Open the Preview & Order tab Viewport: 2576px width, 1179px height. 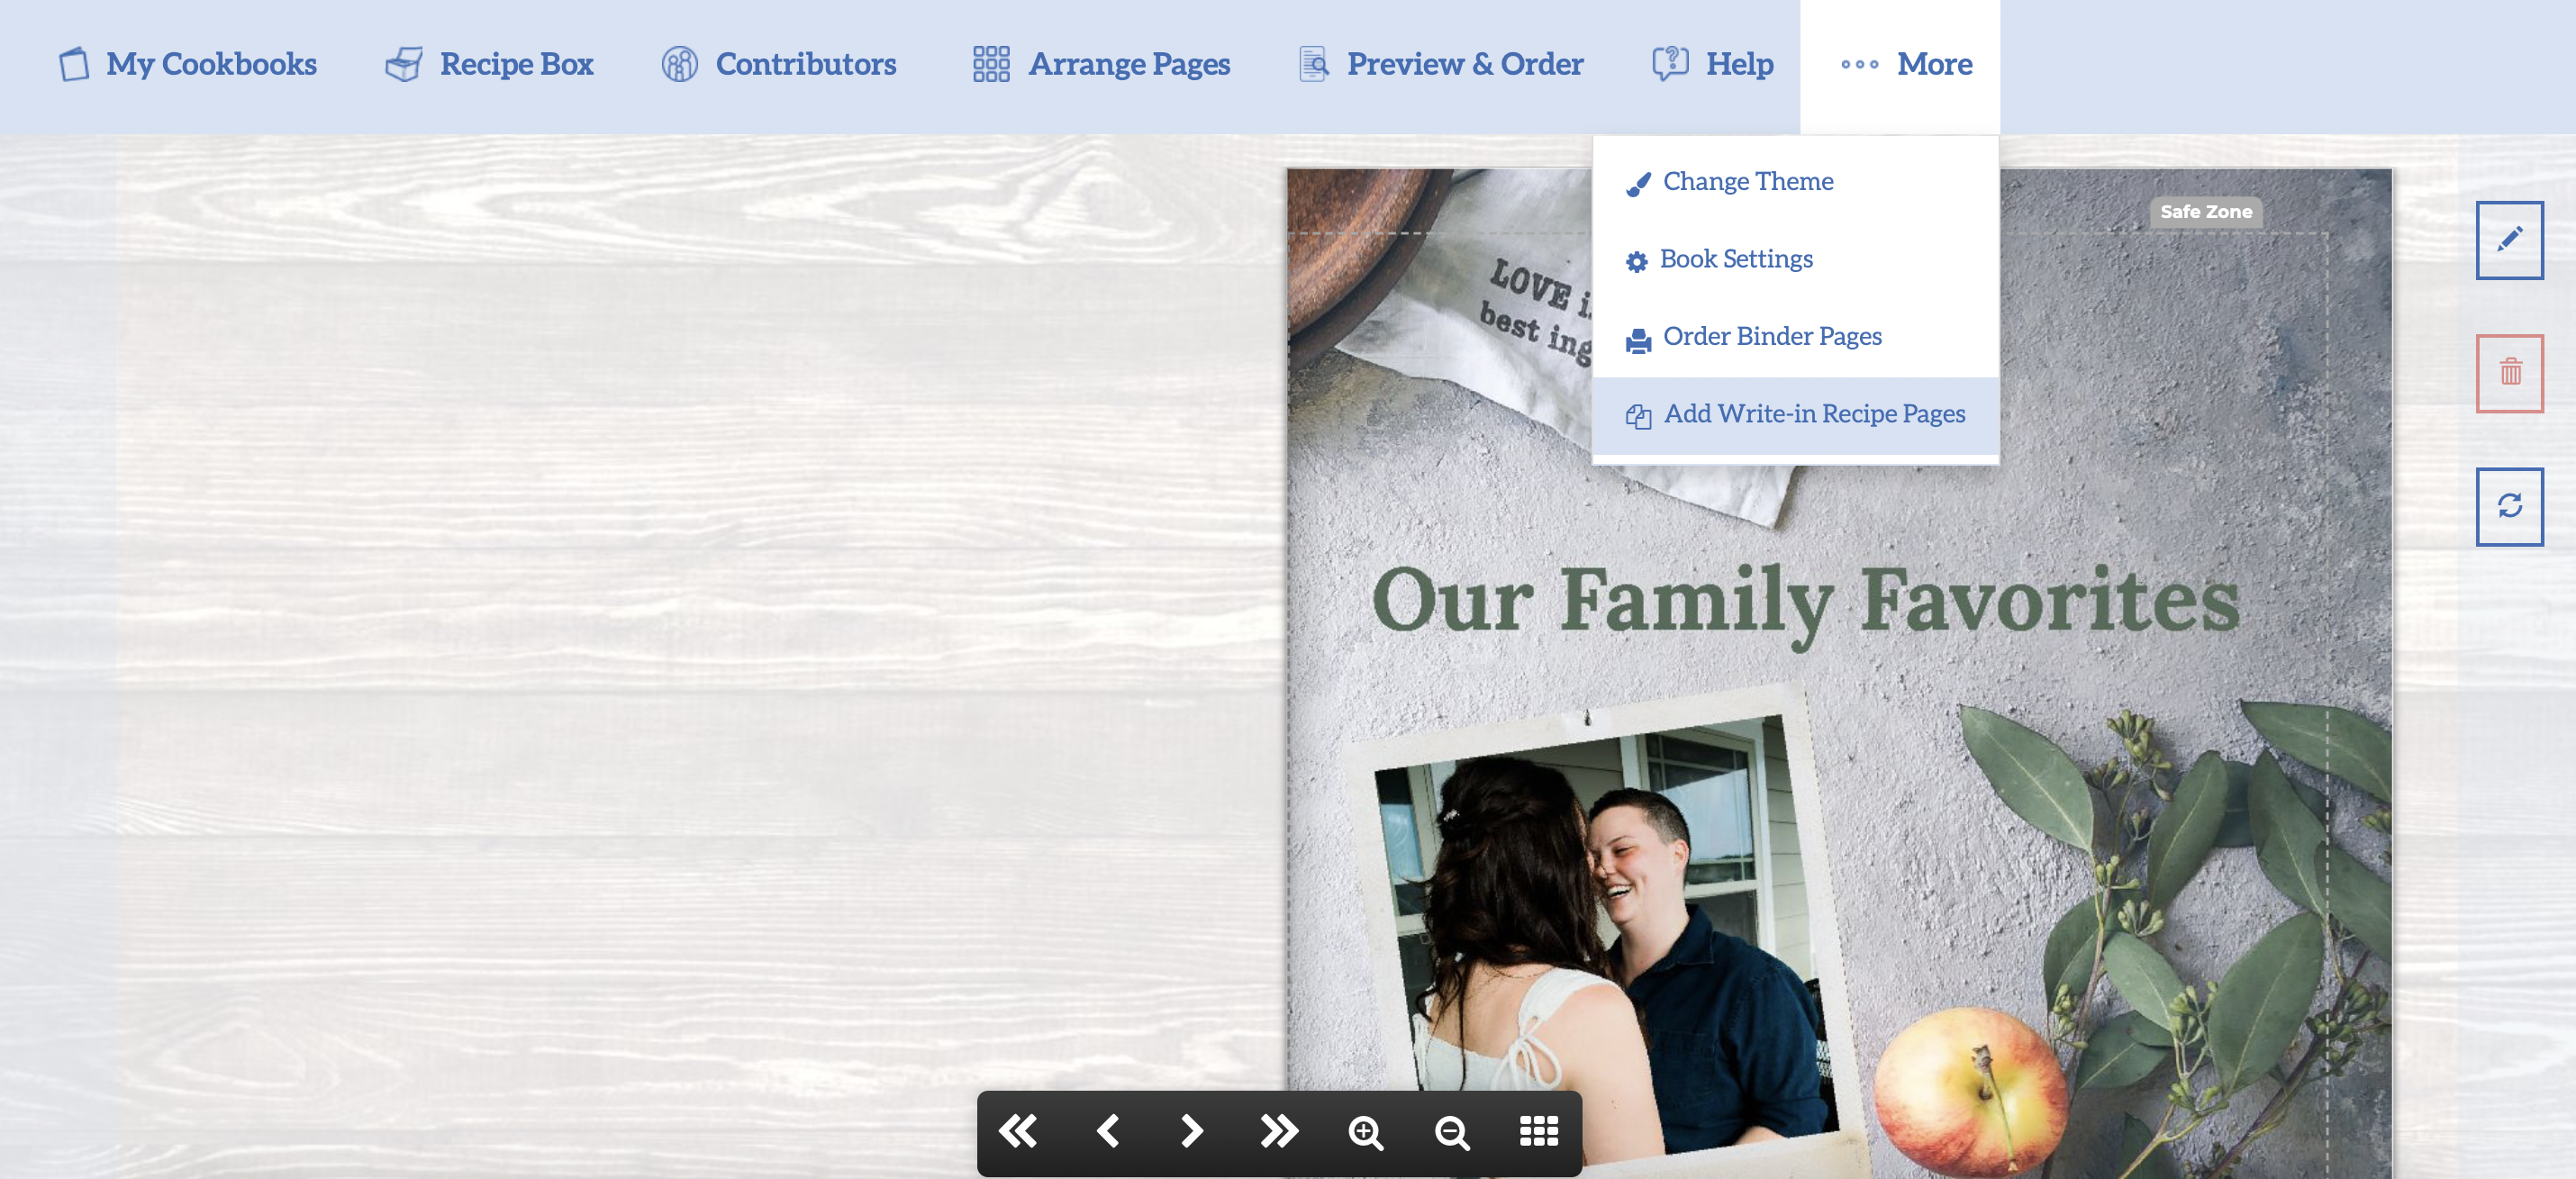[x=1440, y=64]
